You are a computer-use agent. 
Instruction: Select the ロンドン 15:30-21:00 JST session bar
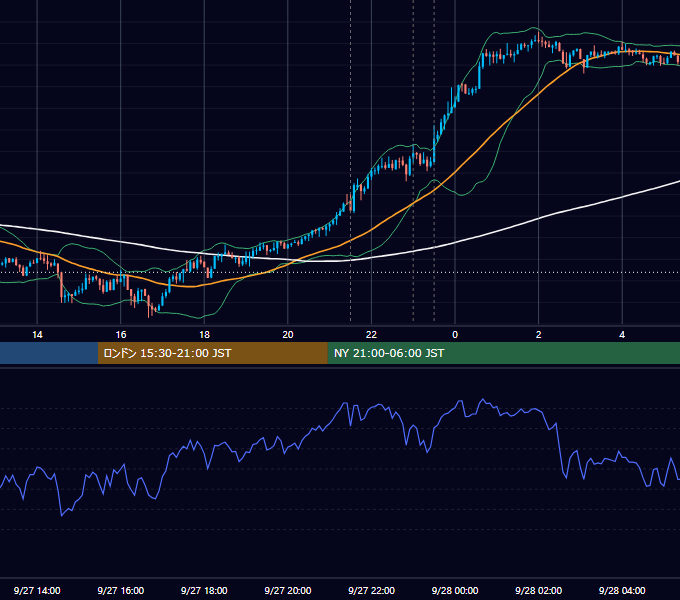[212, 353]
